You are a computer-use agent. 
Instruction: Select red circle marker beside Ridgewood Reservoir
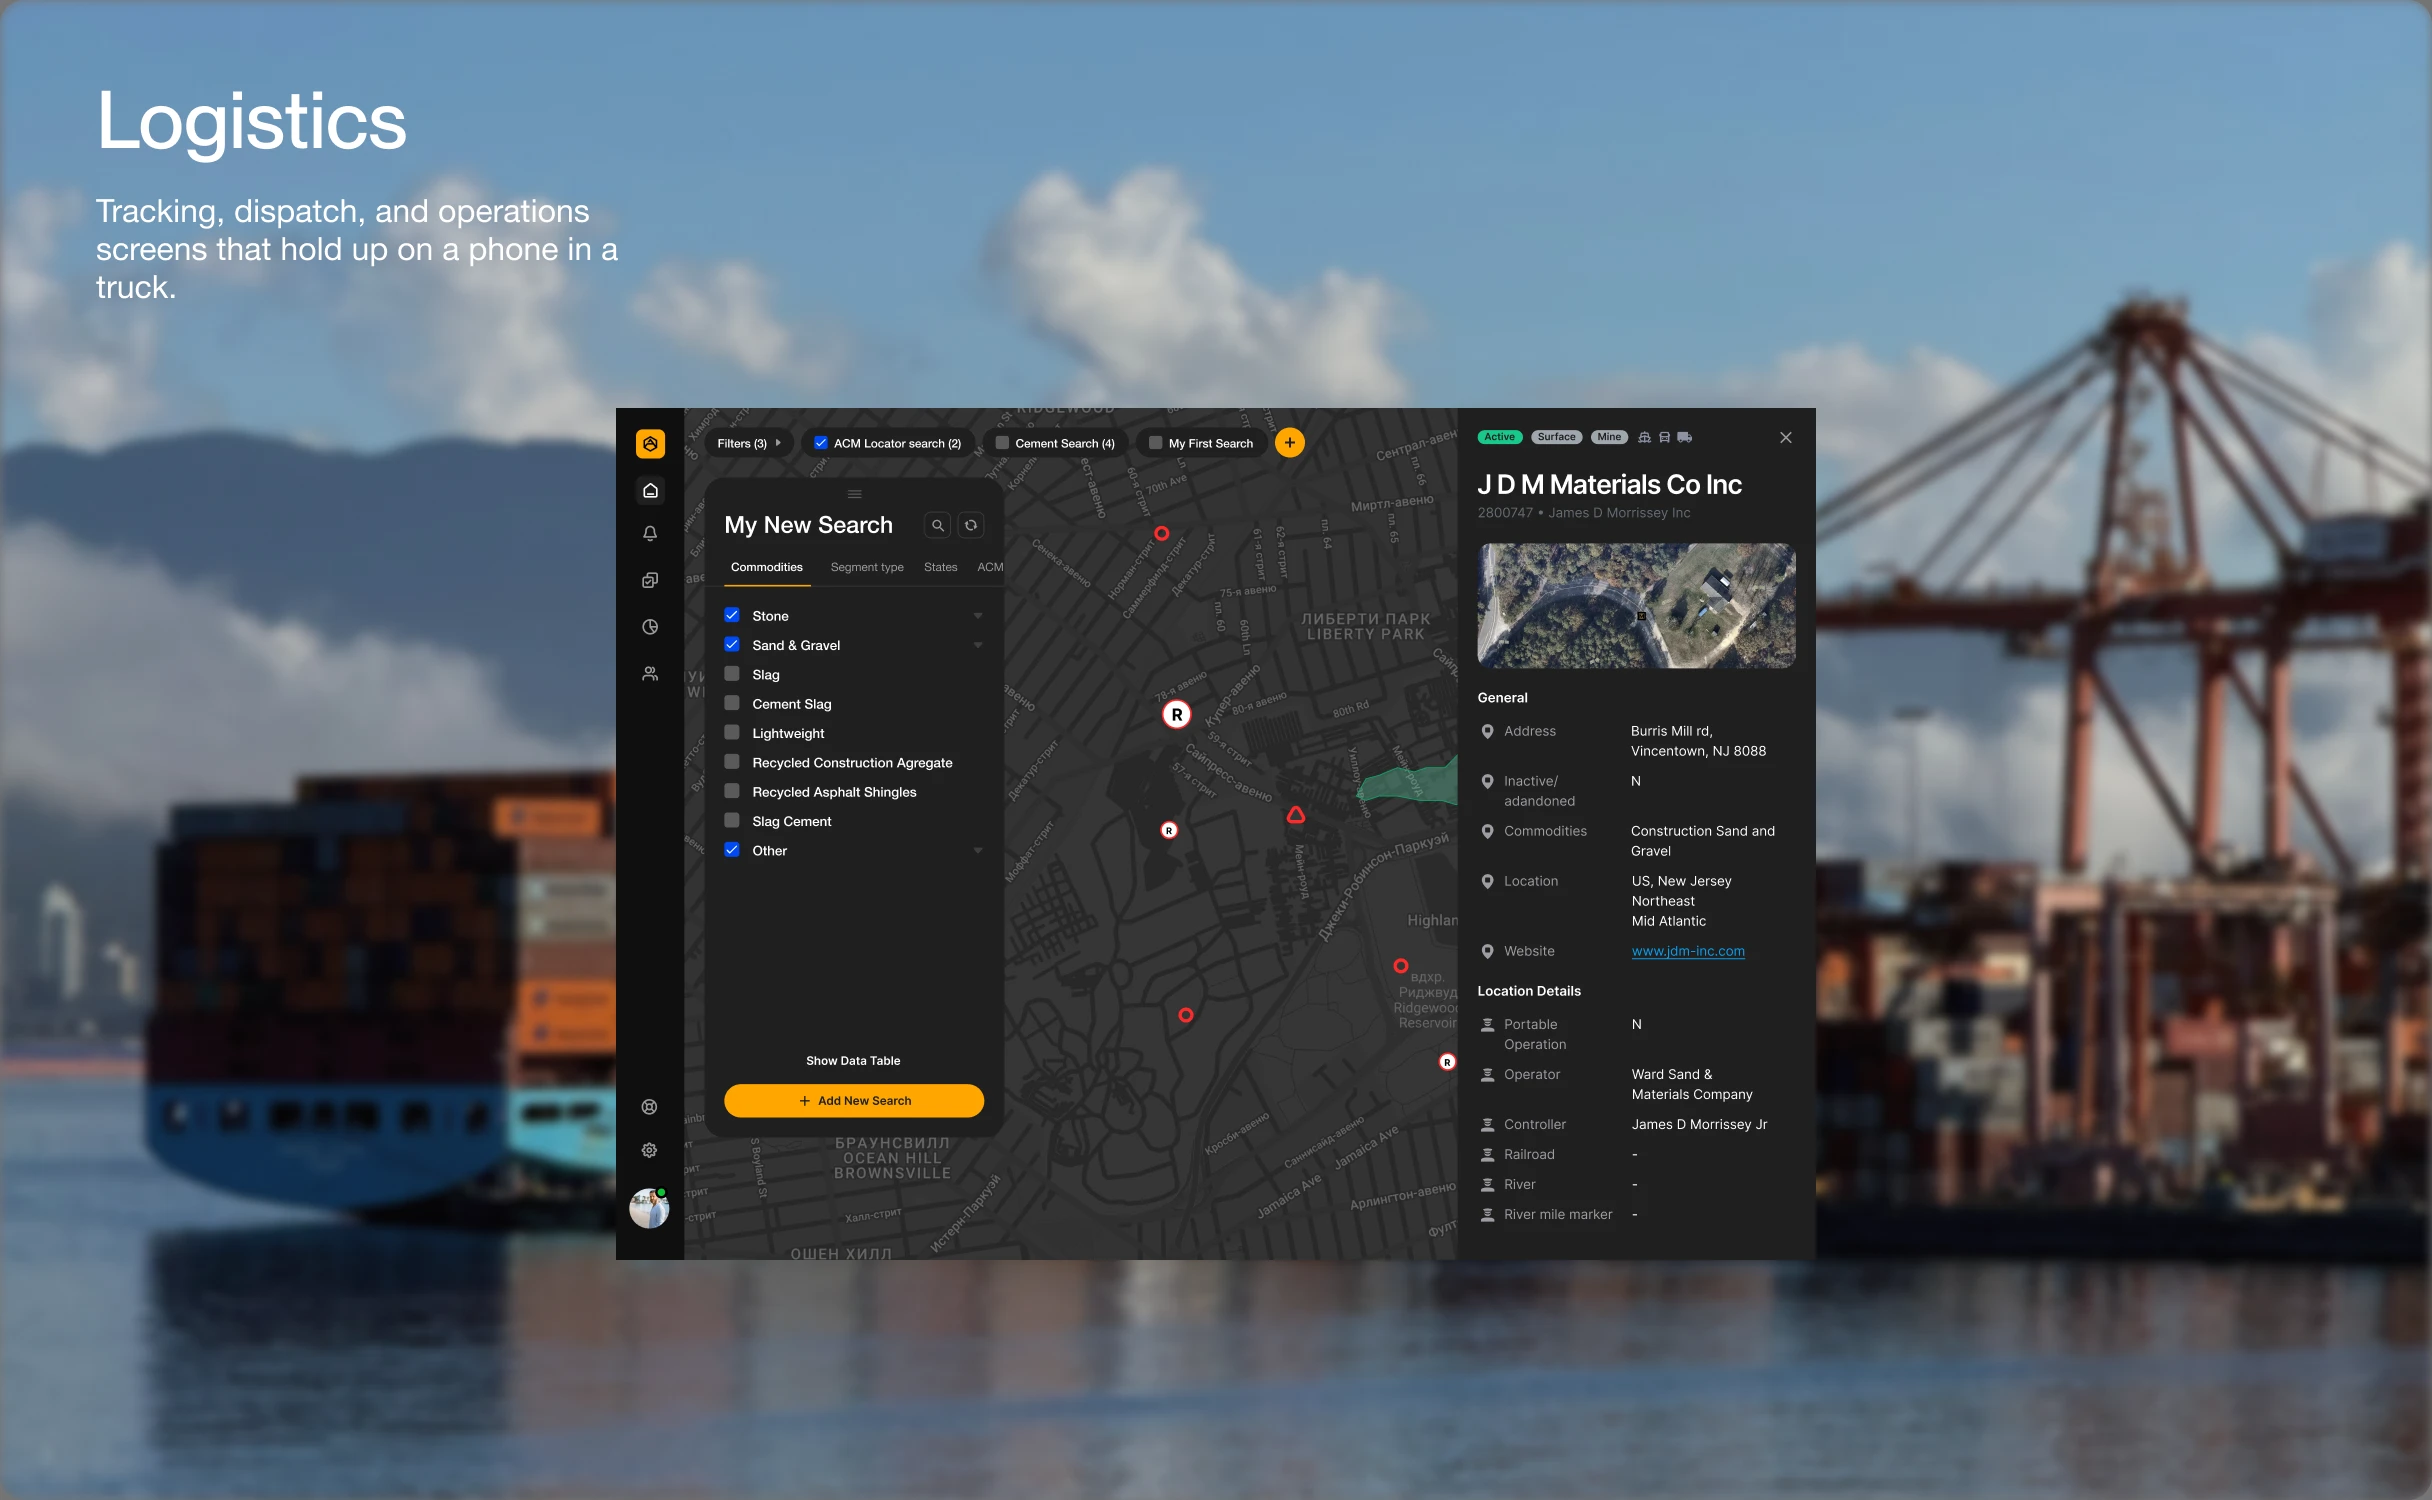click(1401, 966)
